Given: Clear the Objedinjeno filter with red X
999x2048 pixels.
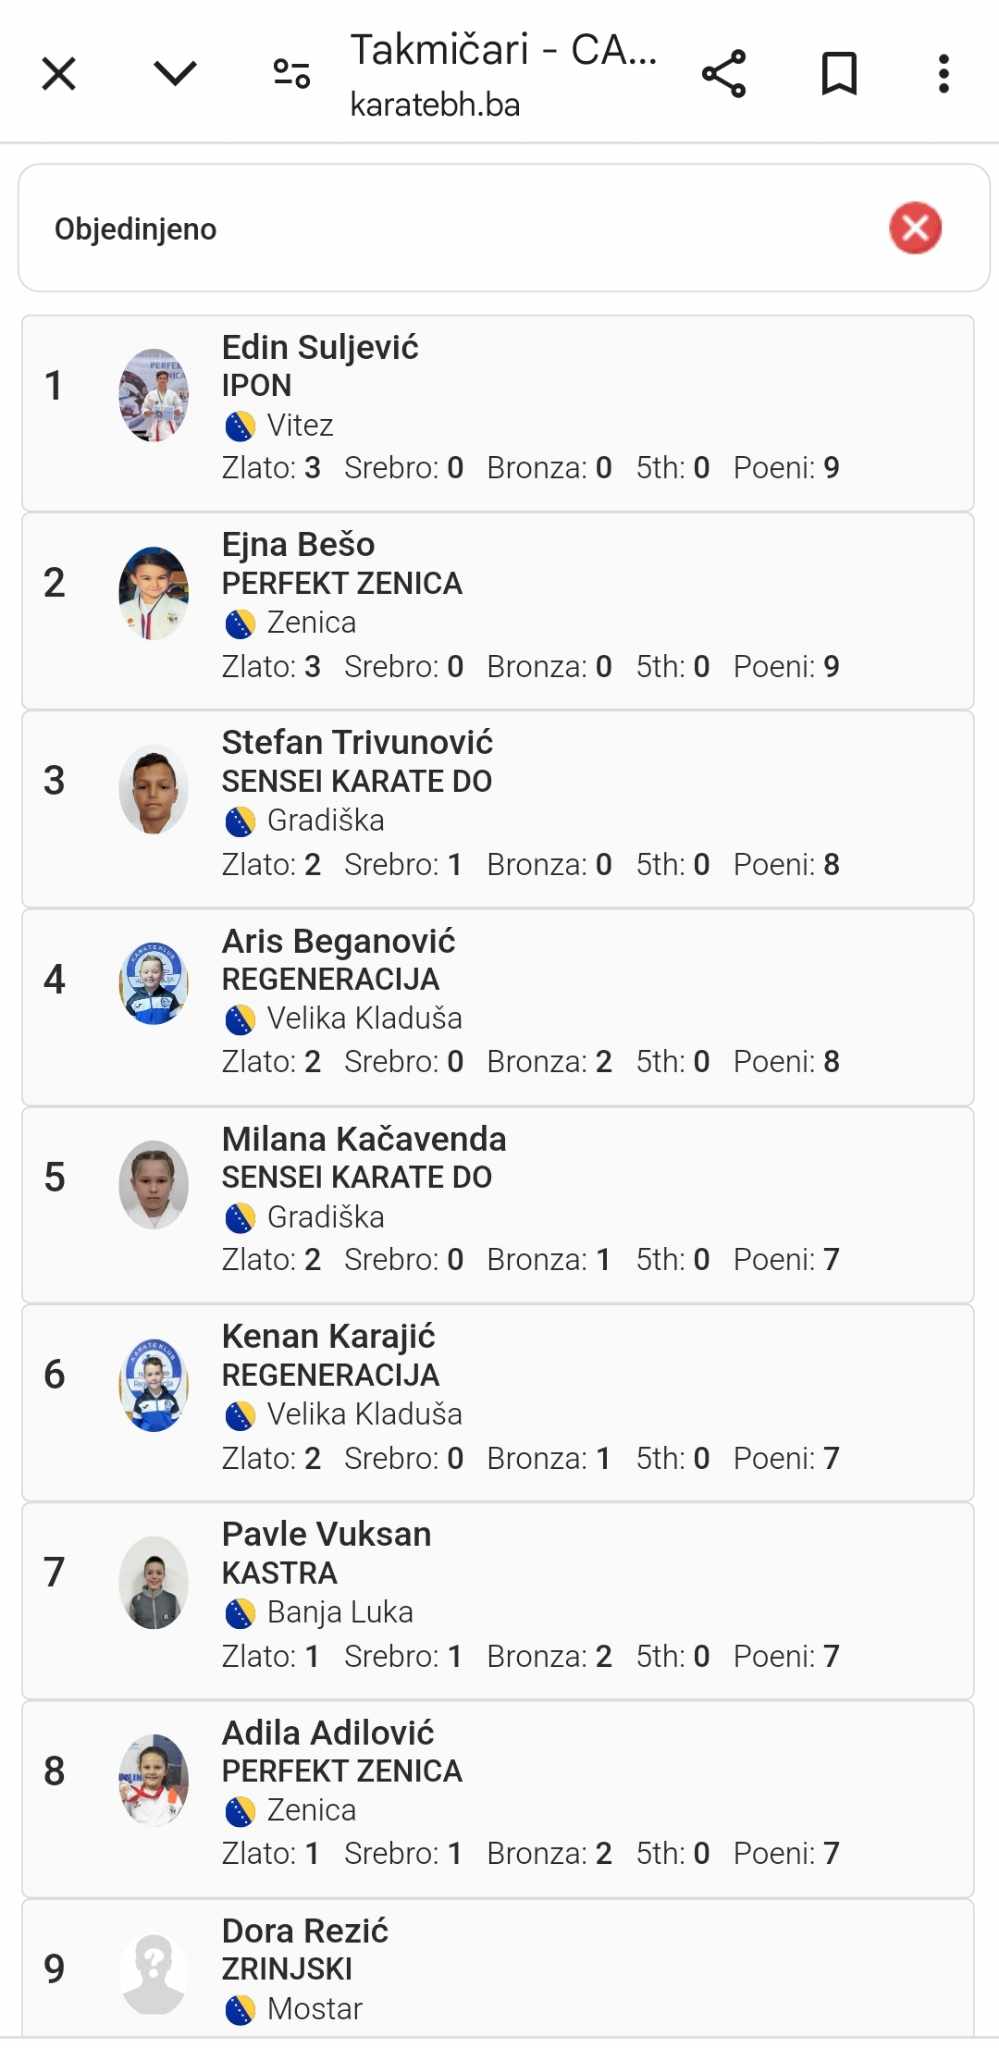Looking at the screenshot, I should (x=915, y=228).
